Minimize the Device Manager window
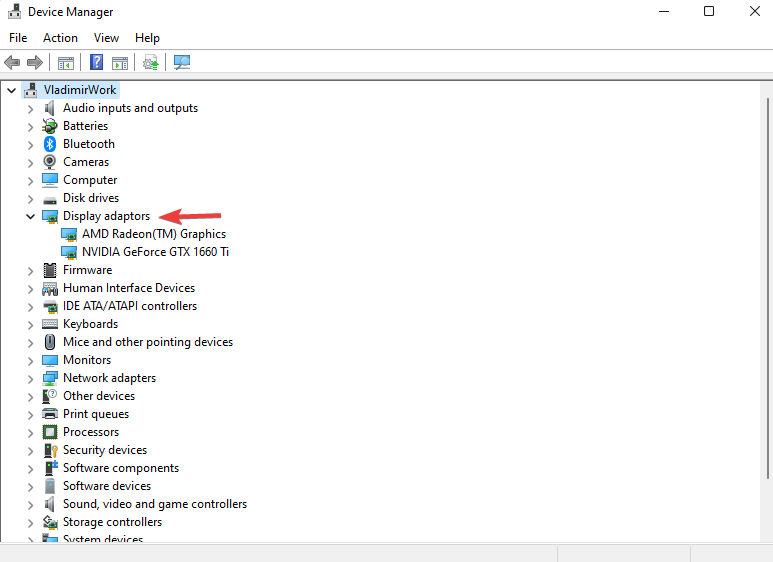 pyautogui.click(x=664, y=11)
